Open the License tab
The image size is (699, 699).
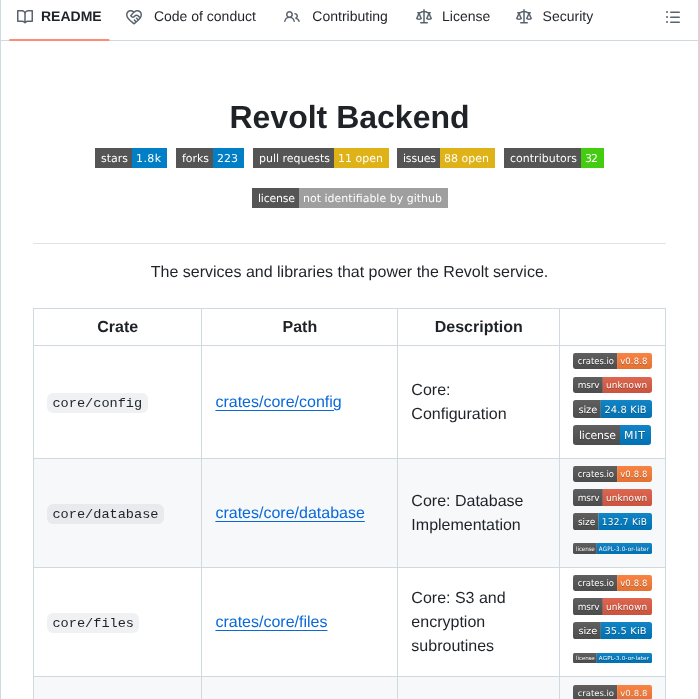[453, 16]
